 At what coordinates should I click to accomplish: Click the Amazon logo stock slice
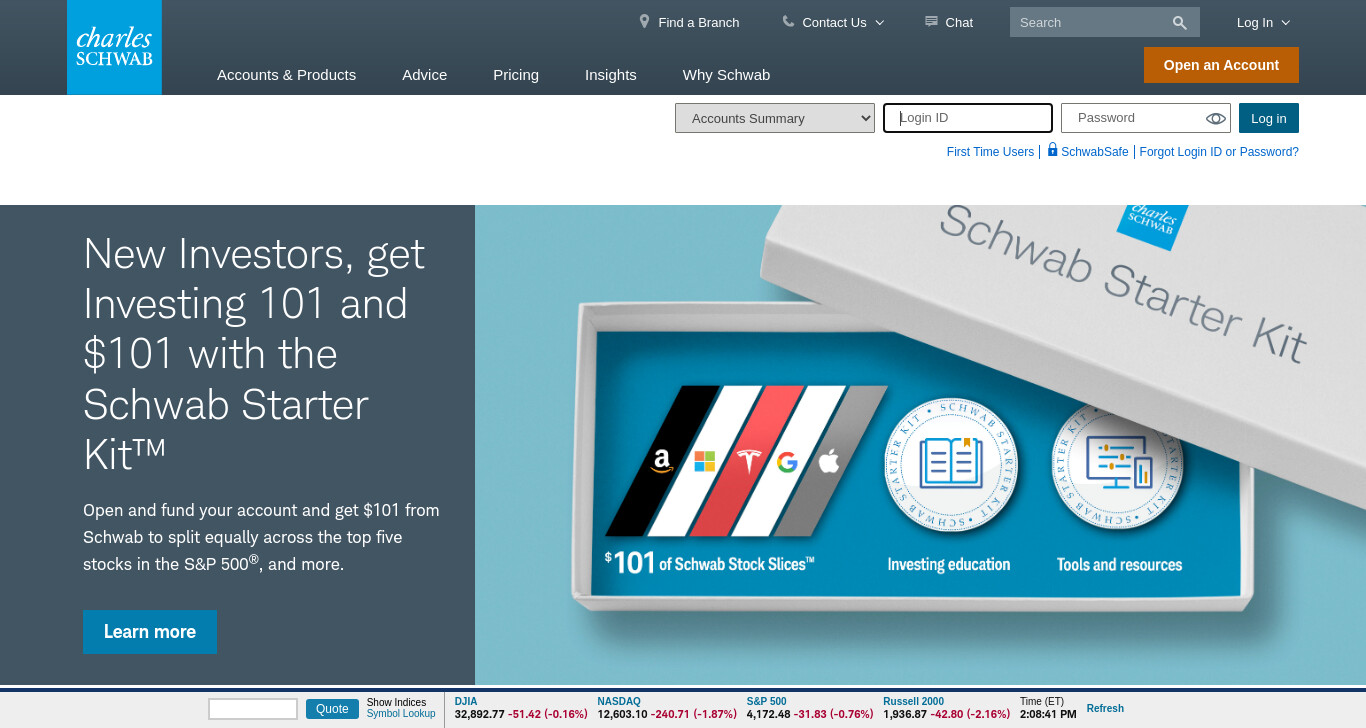662,461
